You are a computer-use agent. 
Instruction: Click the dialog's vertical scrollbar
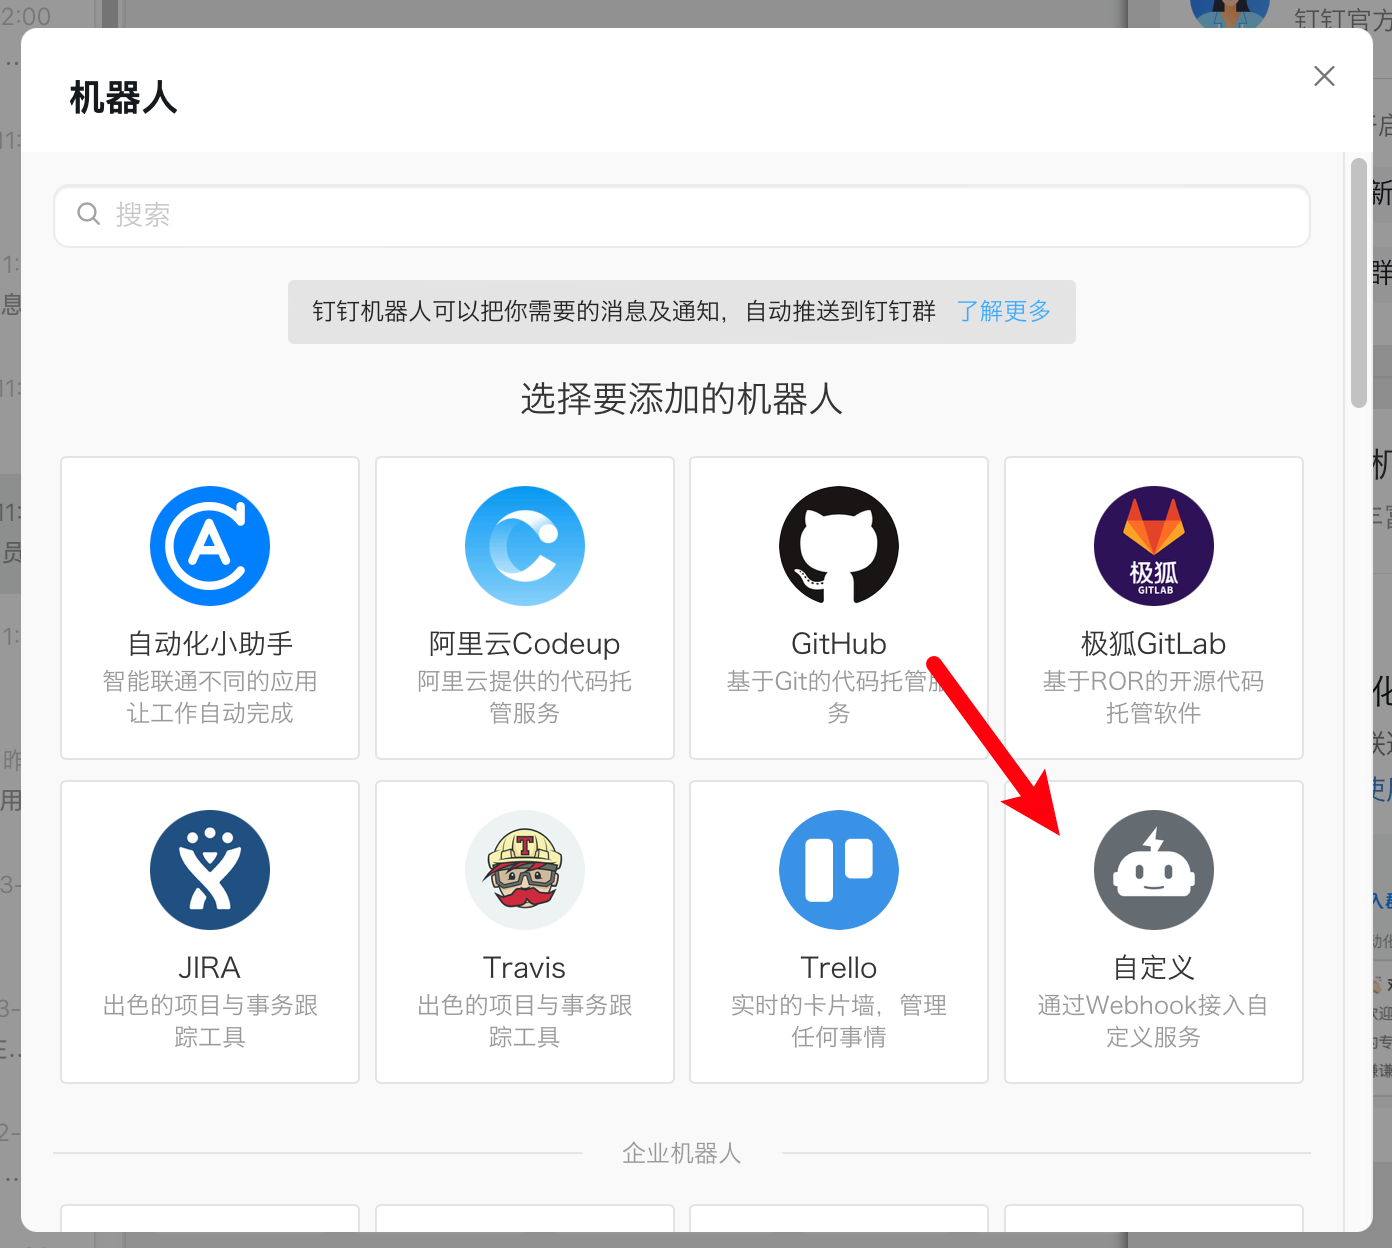click(x=1358, y=283)
